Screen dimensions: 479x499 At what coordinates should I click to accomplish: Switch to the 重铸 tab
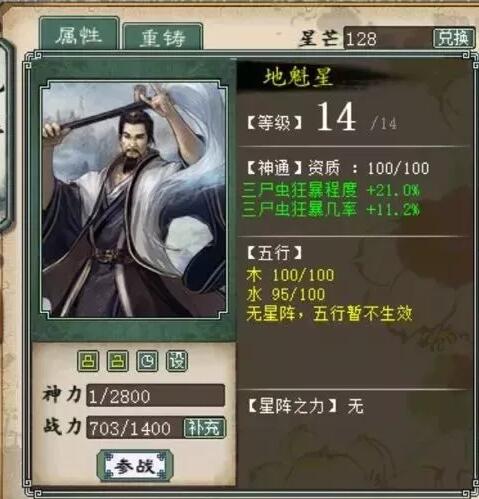[x=163, y=38]
